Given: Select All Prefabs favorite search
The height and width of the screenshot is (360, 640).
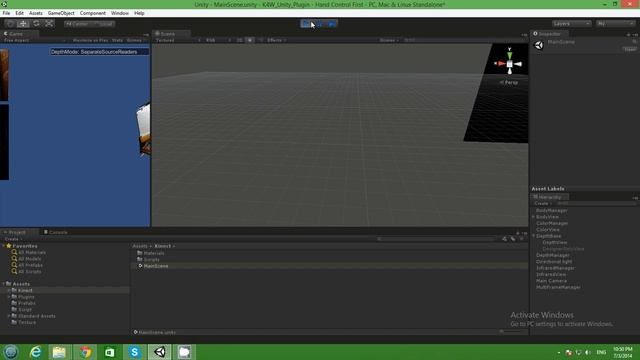Looking at the screenshot, I should [27, 265].
